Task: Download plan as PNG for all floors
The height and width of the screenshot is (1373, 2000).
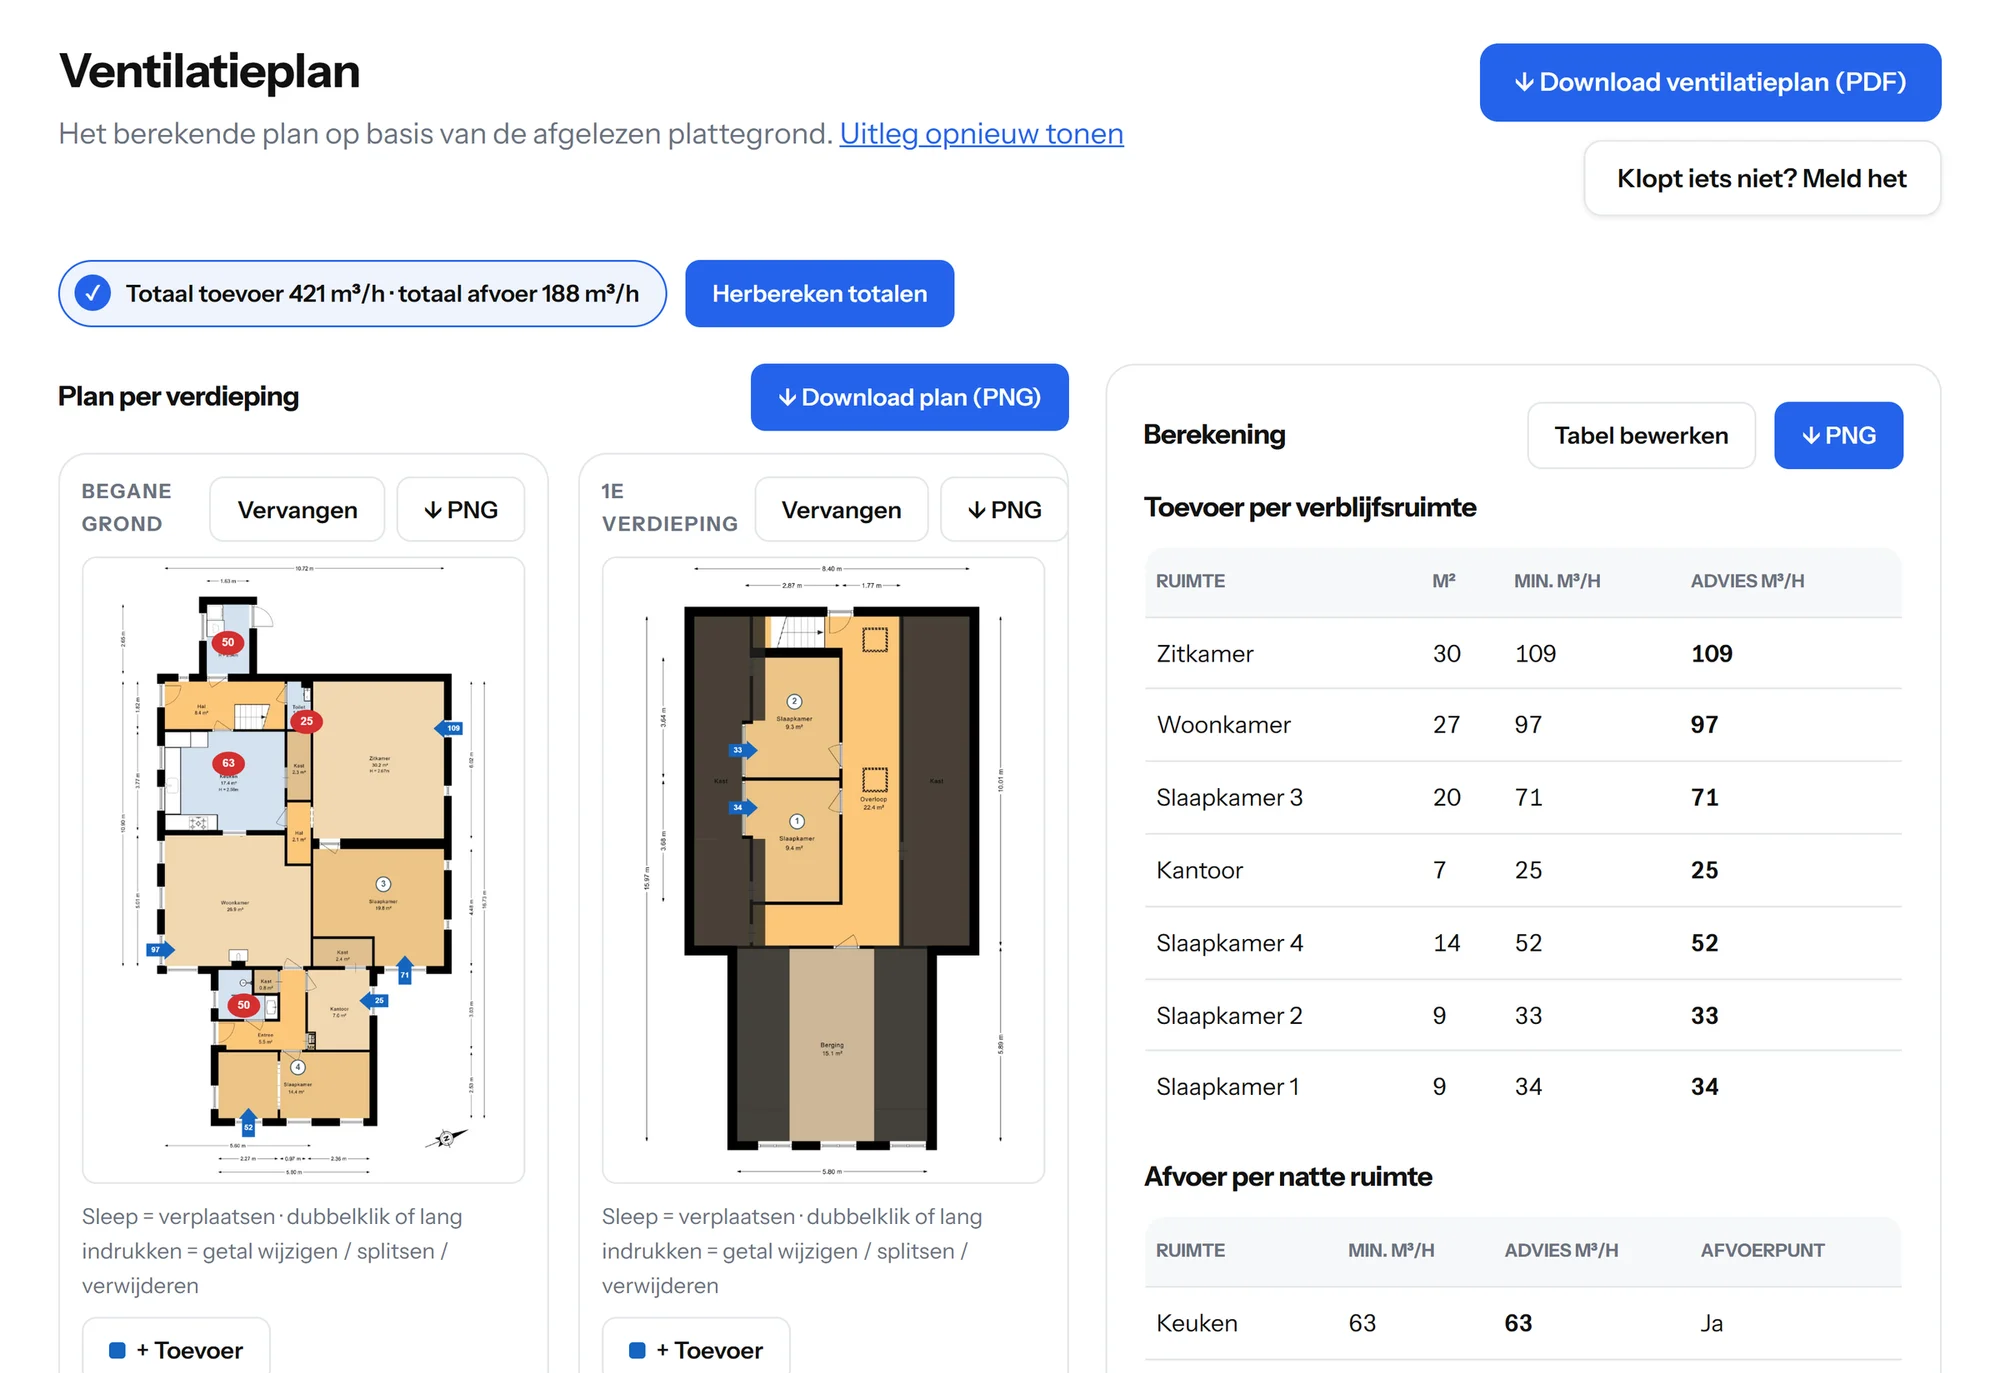Action: coord(909,397)
